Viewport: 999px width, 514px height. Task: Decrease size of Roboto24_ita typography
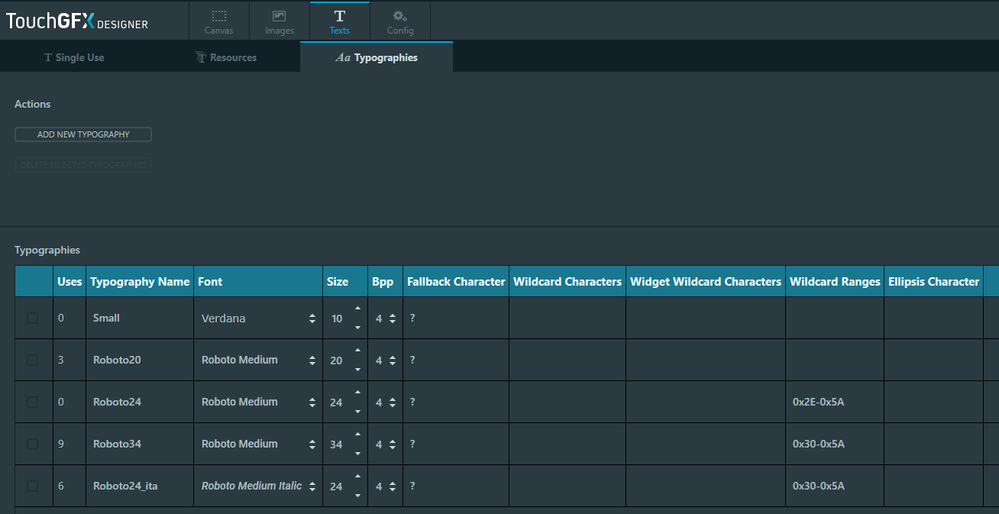click(357, 496)
